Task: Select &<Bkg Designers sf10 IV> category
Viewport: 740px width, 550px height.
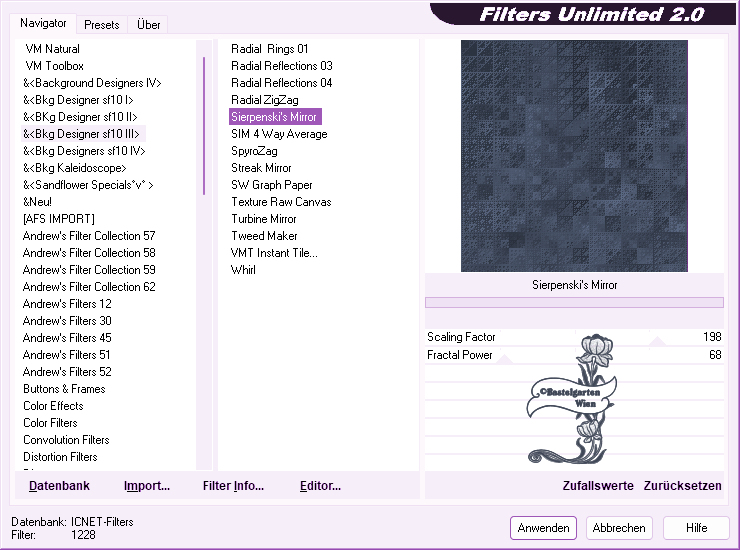Action: pos(84,151)
